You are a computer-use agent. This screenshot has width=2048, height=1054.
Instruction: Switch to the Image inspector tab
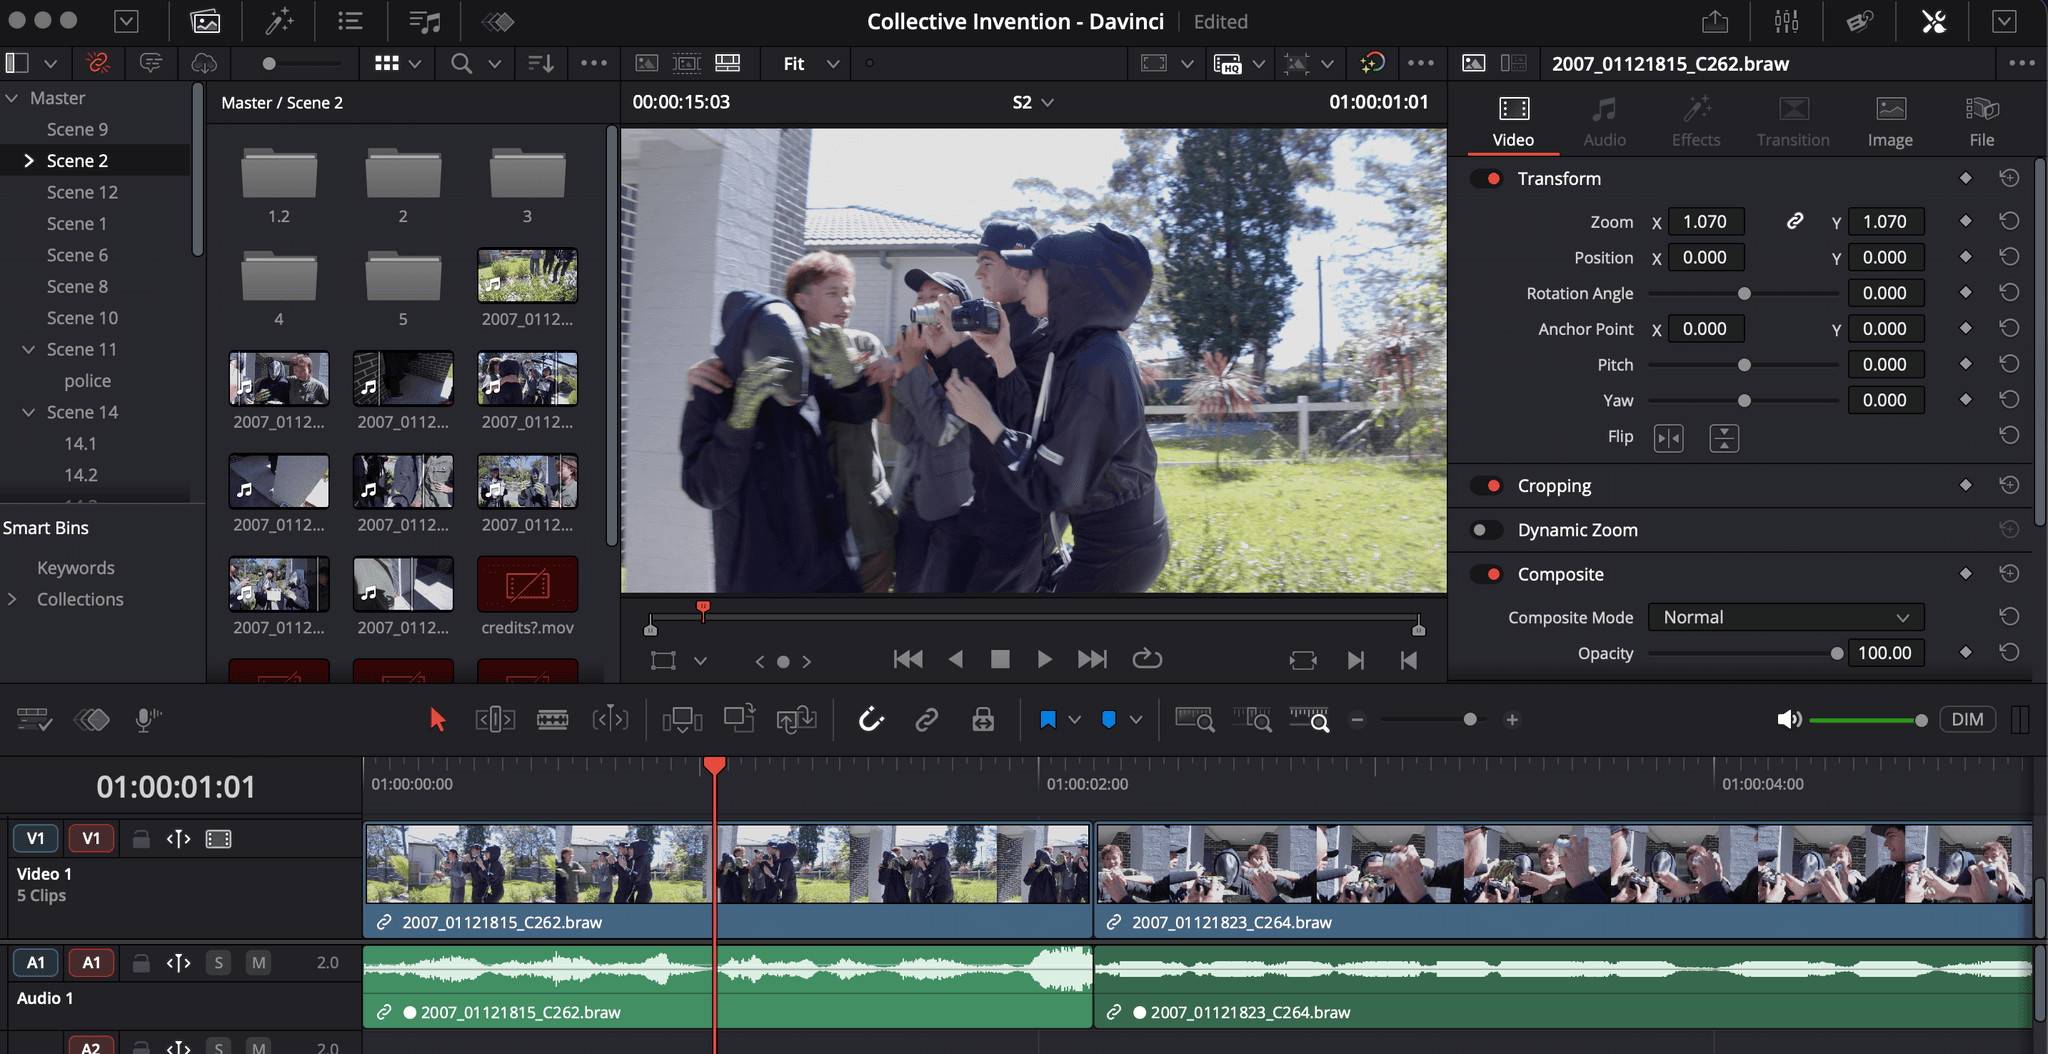point(1889,122)
